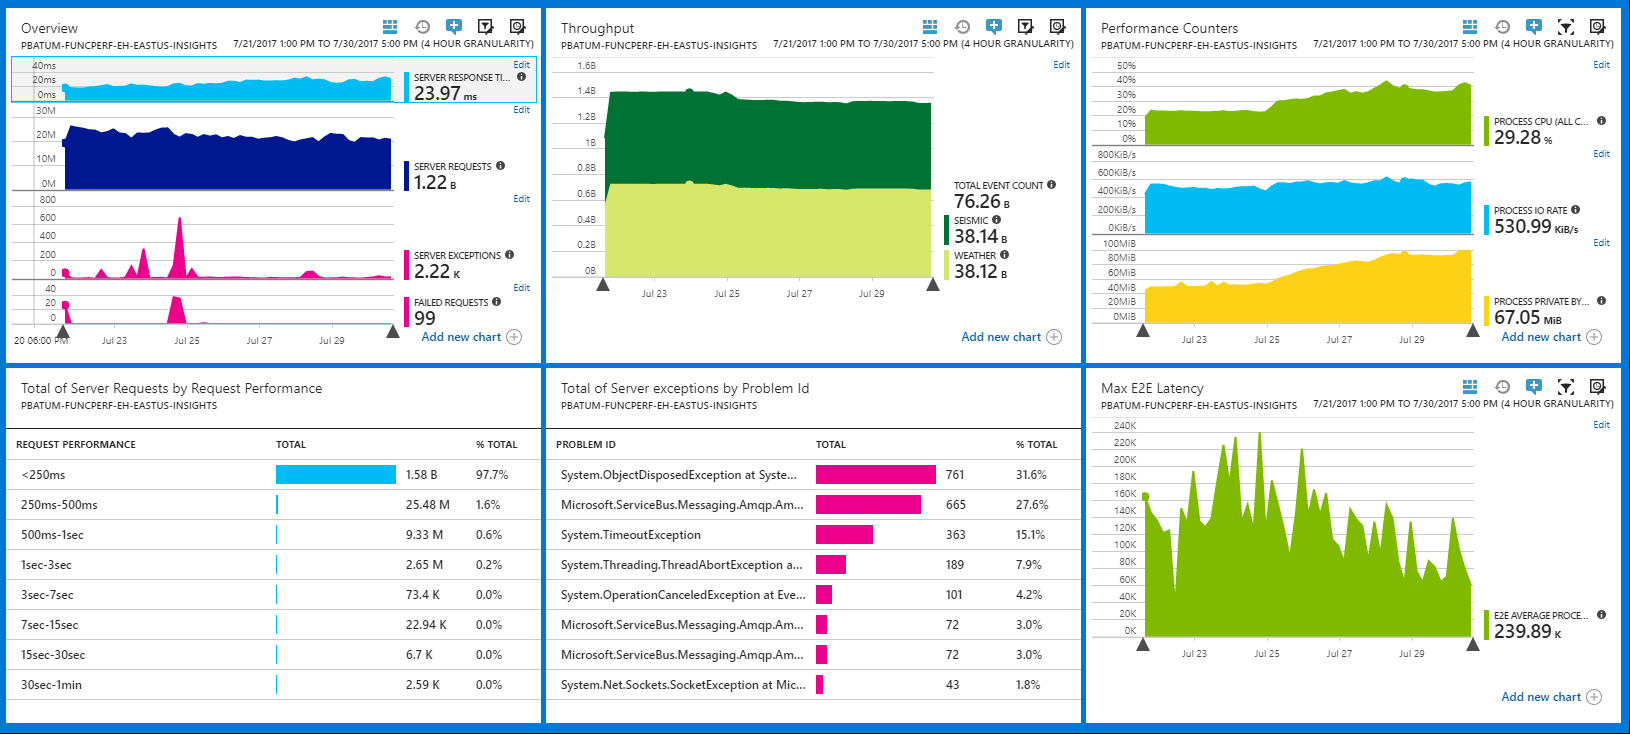
Task: Click the clock history icon in Throughput panel
Action: [962, 27]
